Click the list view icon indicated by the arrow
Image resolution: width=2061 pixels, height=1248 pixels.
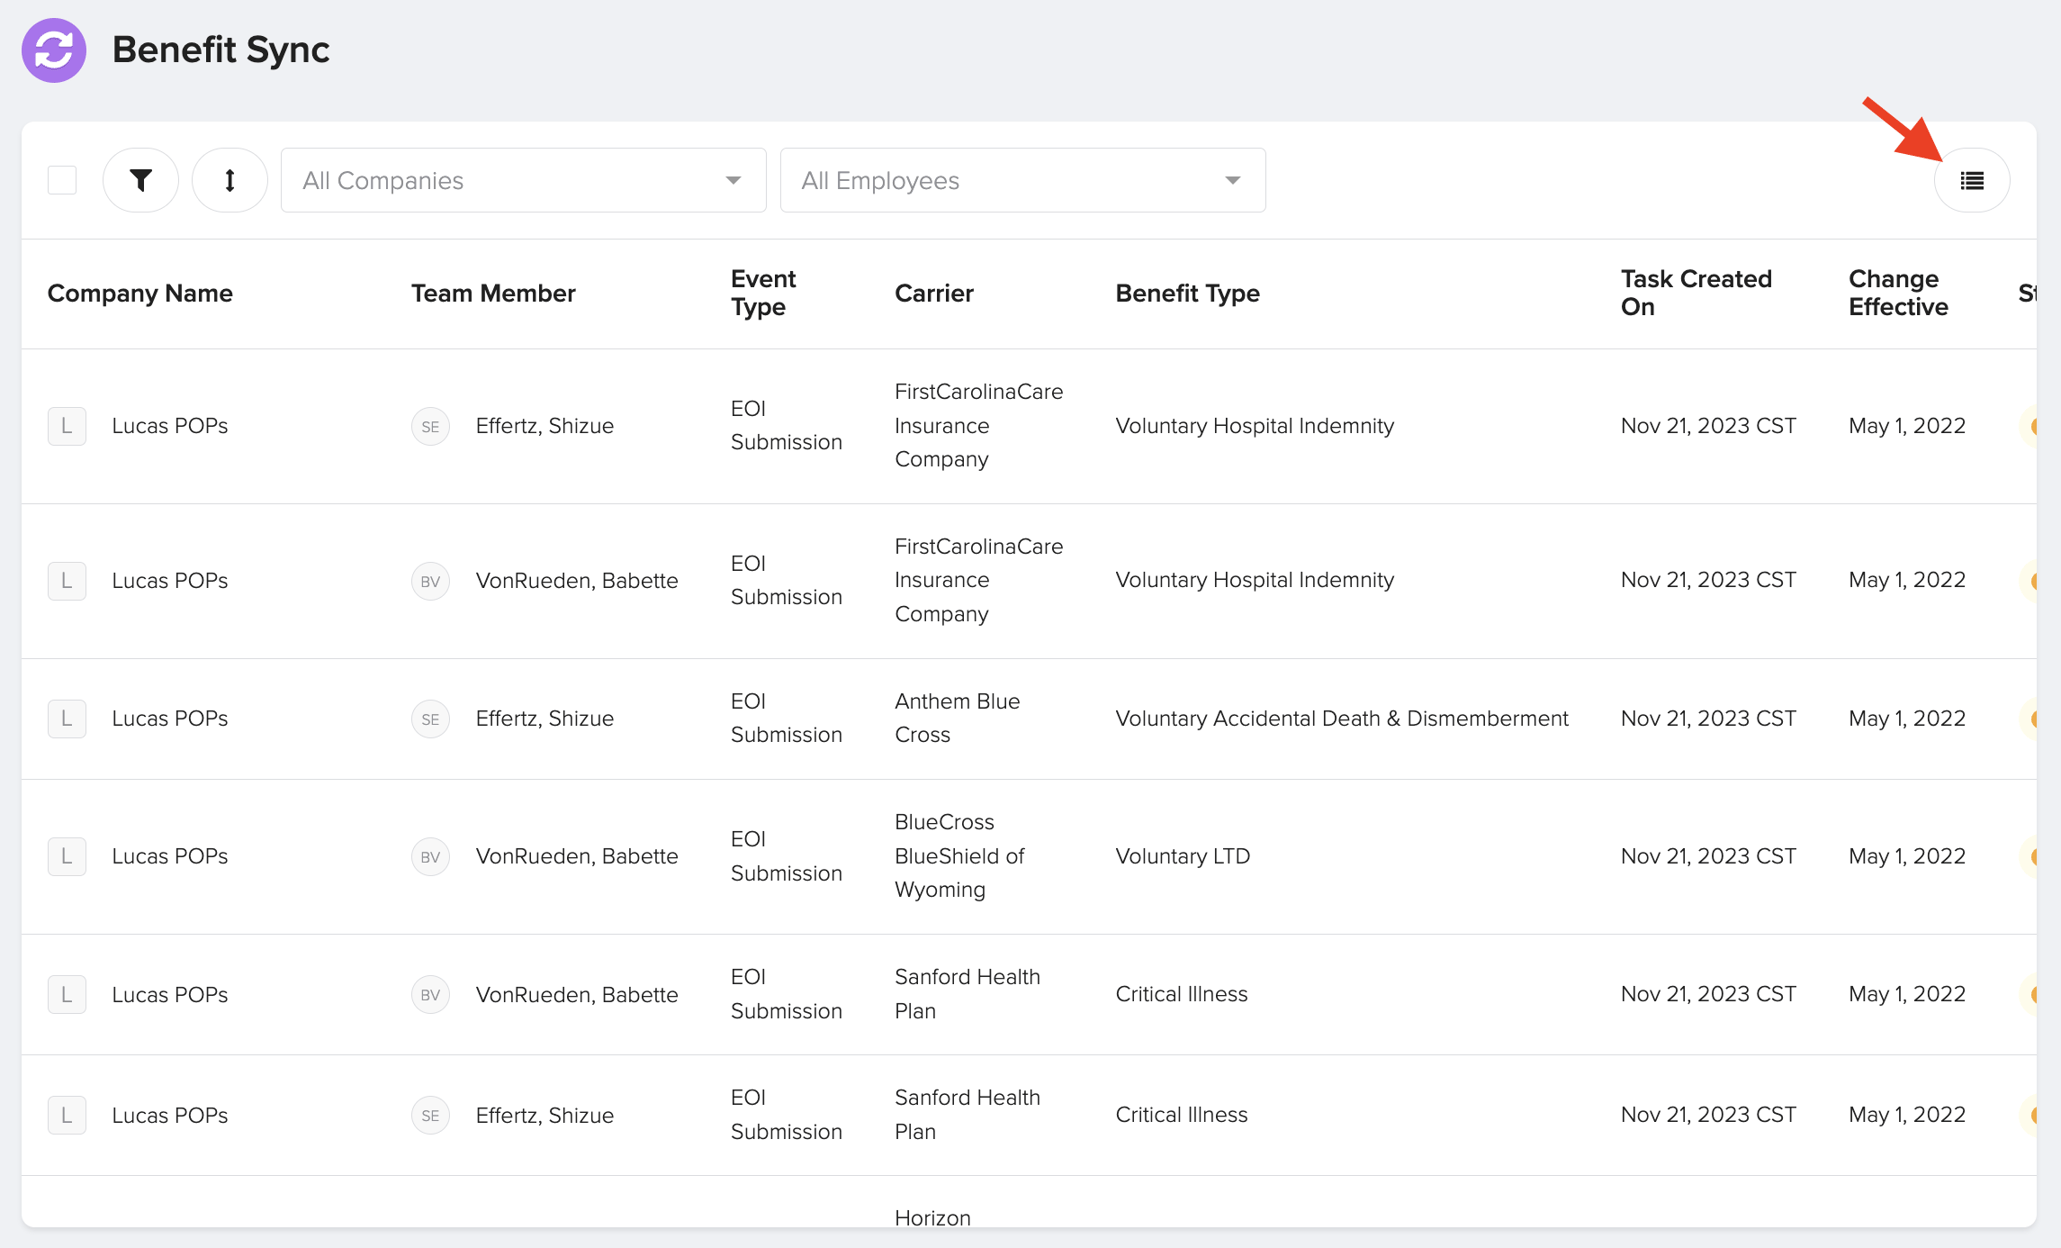pyautogui.click(x=1972, y=180)
